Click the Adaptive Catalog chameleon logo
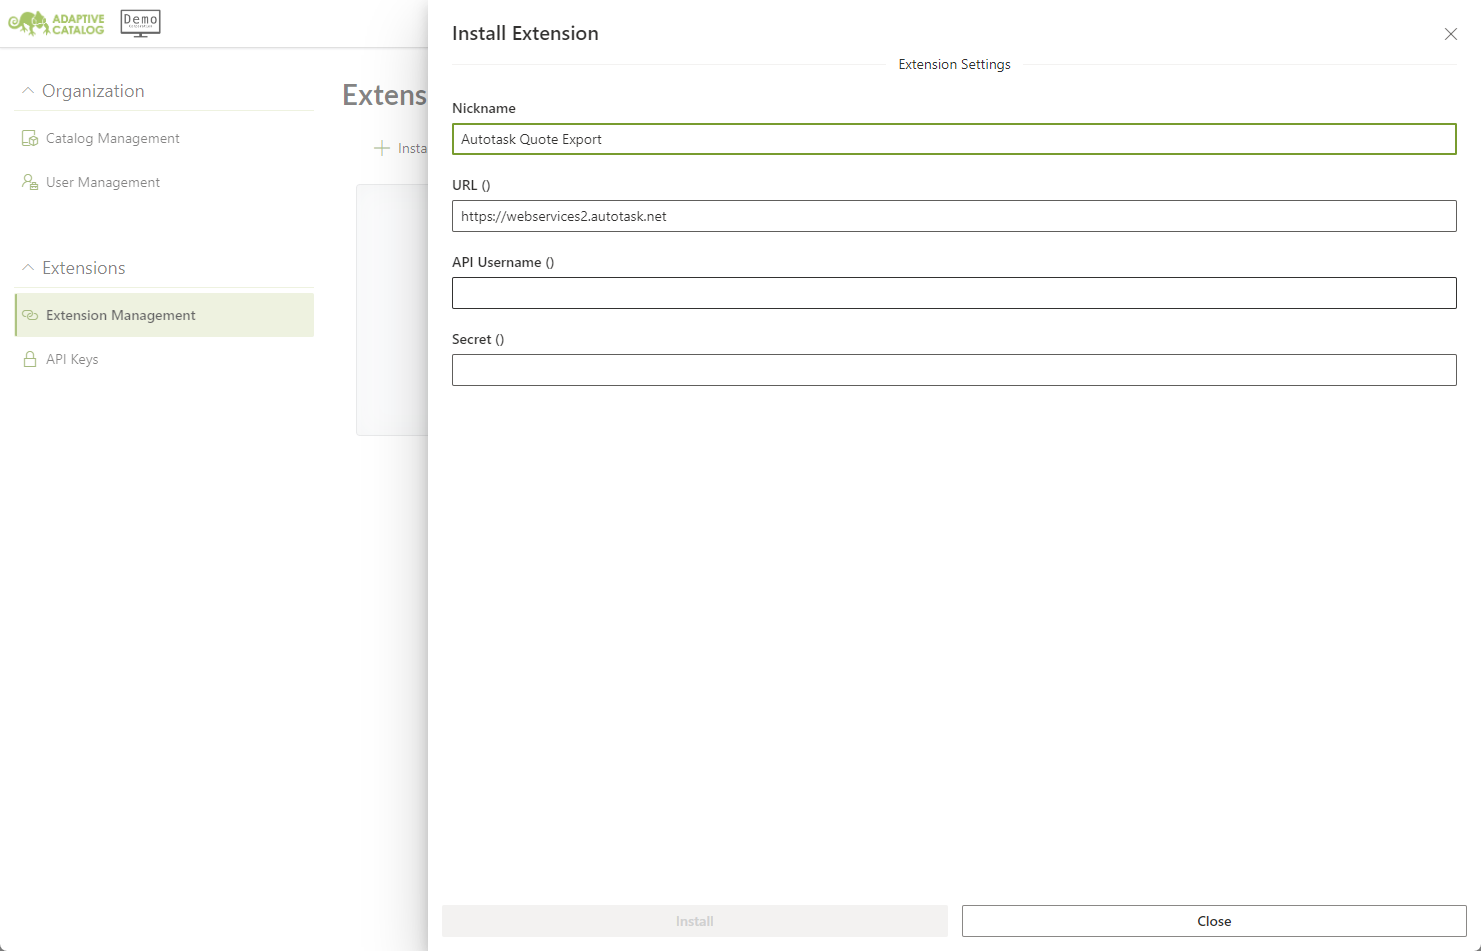This screenshot has height=951, width=1481. point(56,23)
